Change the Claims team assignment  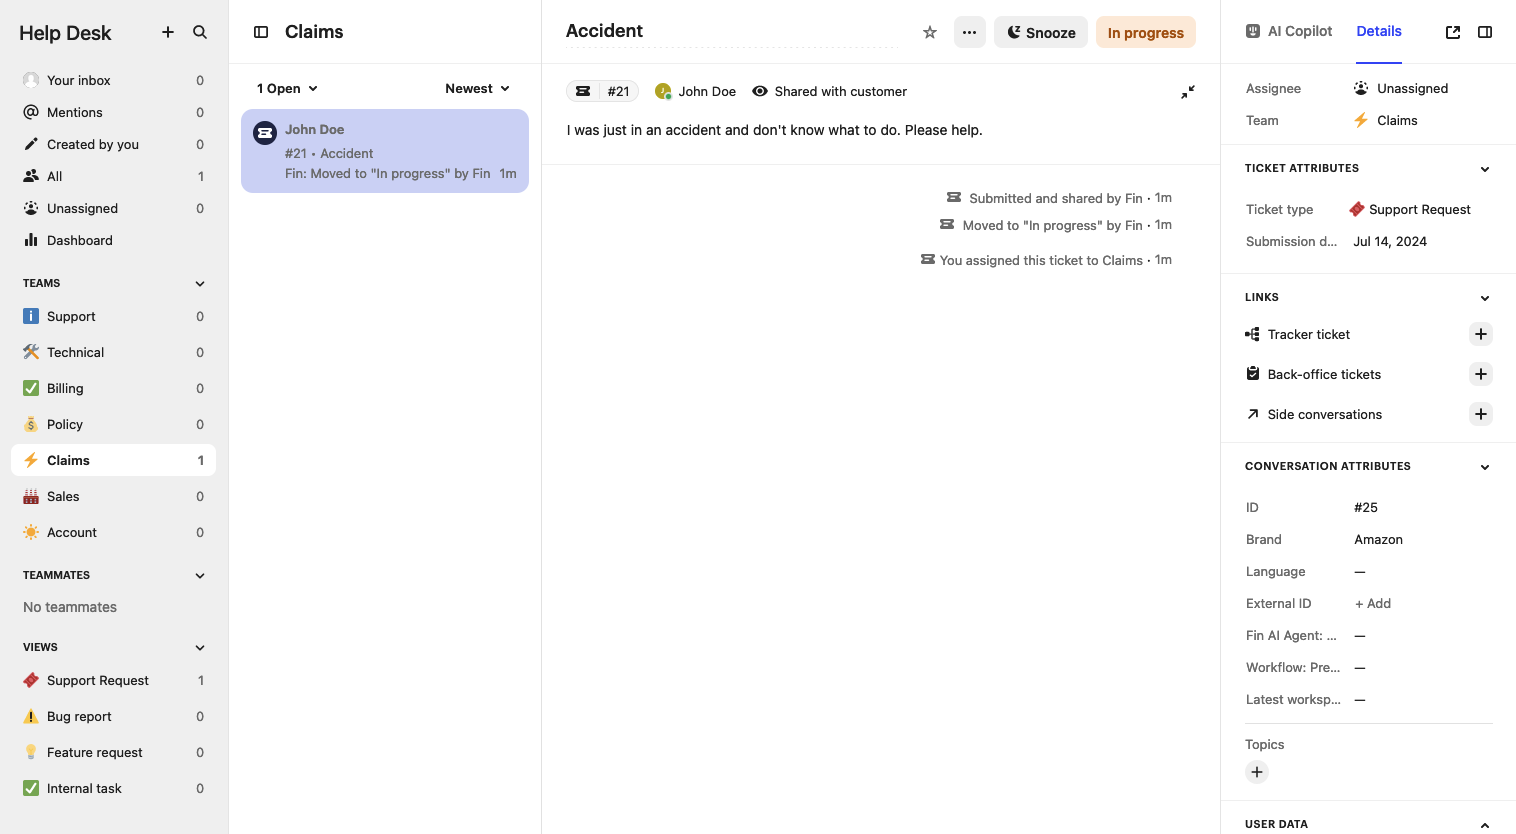1385,120
